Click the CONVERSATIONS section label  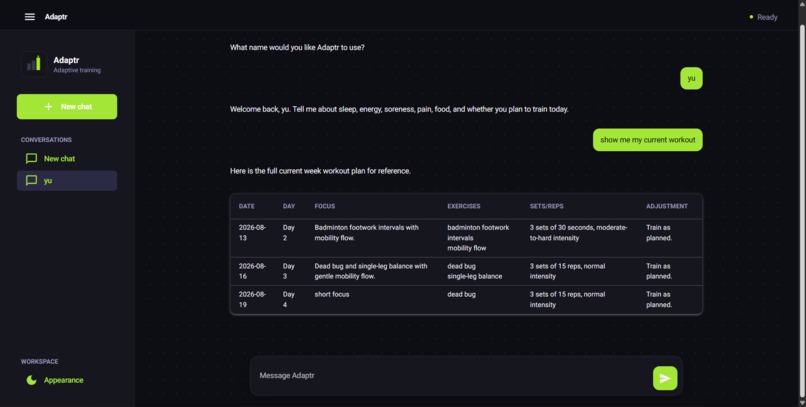click(46, 140)
